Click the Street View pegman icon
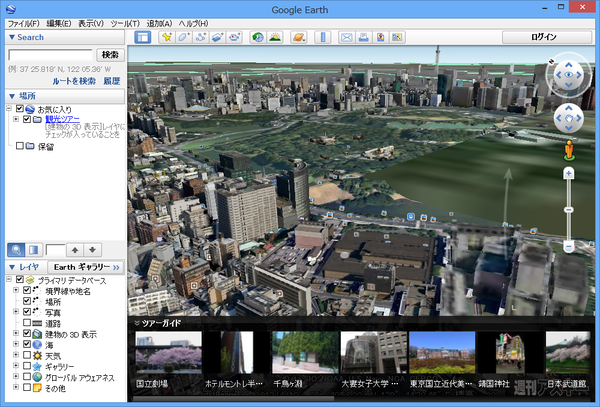This screenshot has width=600, height=407. 569,151
